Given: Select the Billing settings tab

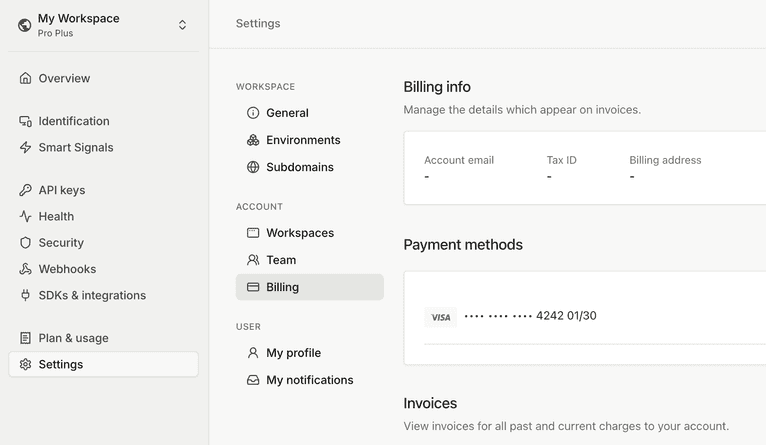Looking at the screenshot, I should pos(282,287).
